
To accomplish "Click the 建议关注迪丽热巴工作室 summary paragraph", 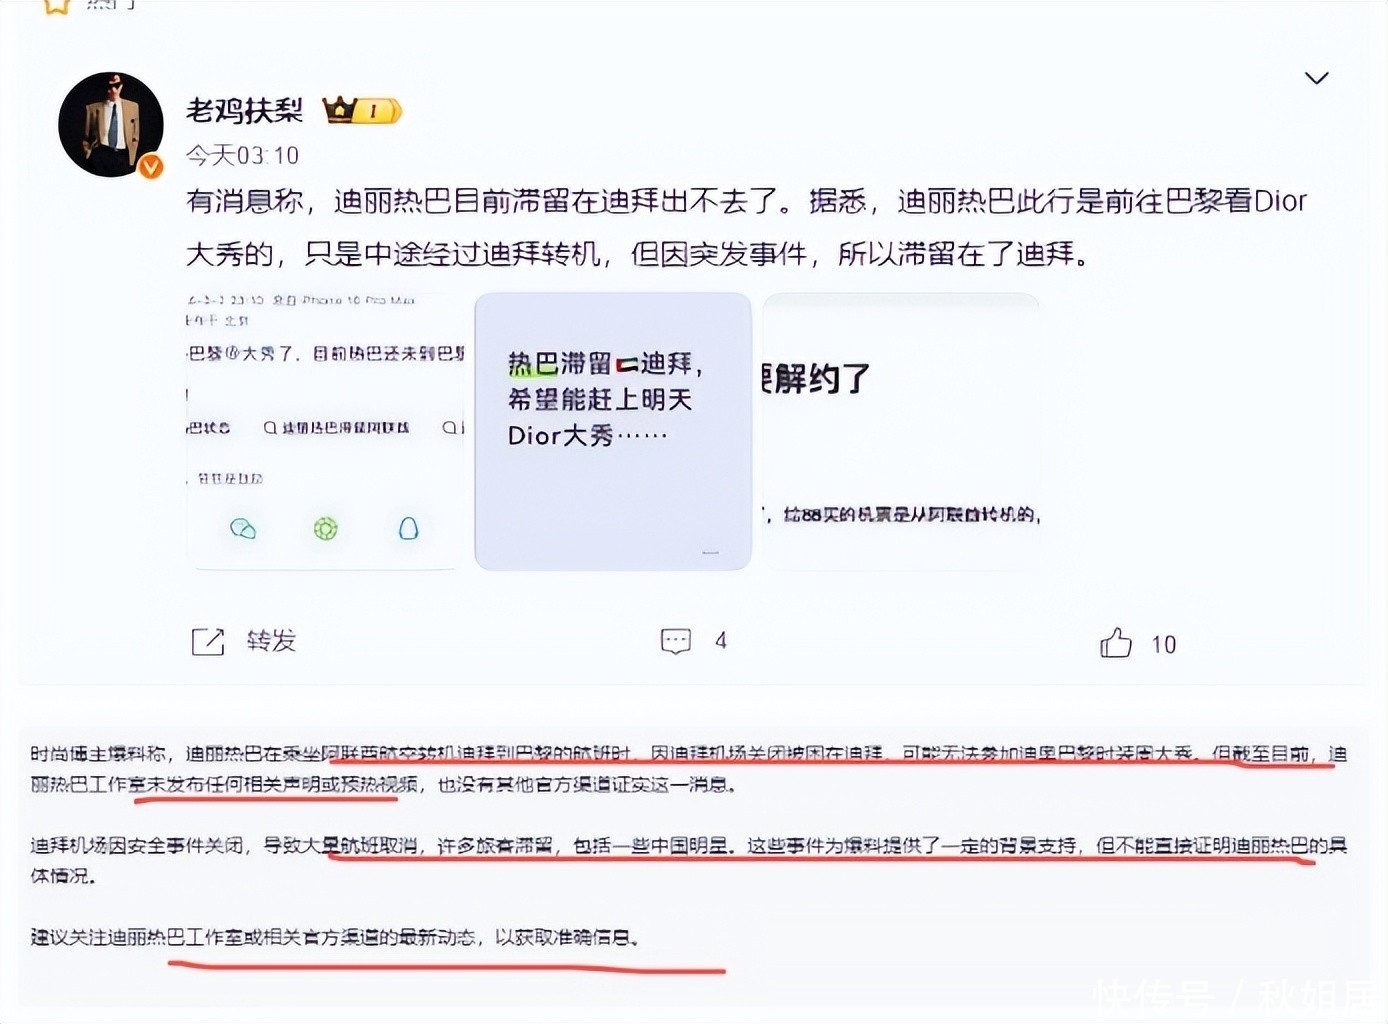I will [335, 937].
